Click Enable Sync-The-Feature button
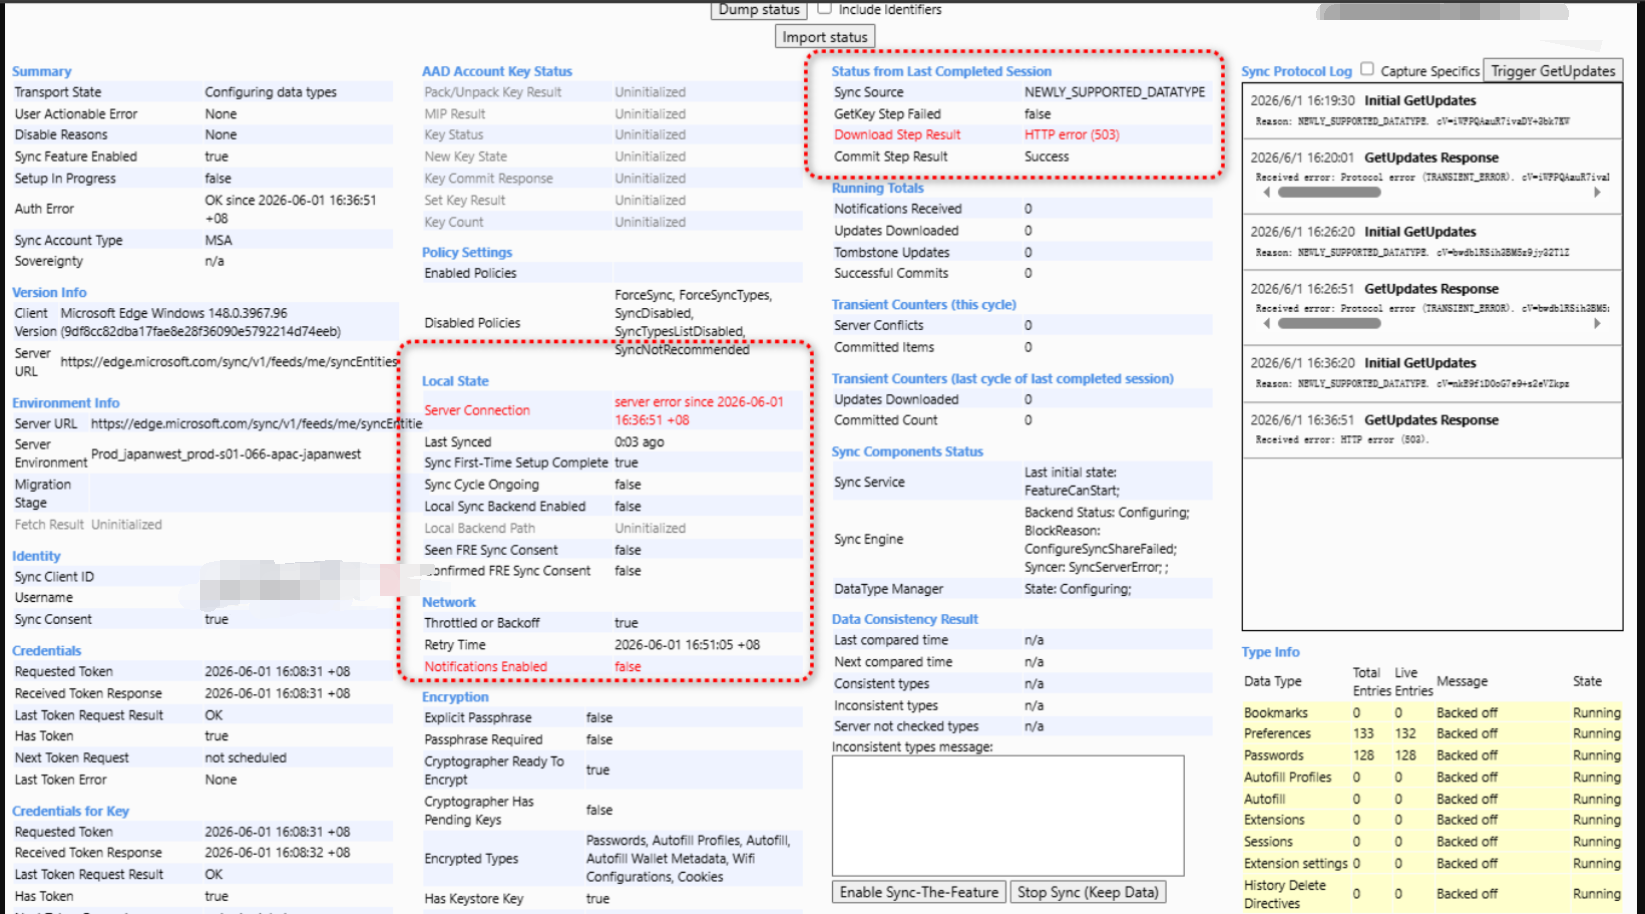 [x=919, y=892]
